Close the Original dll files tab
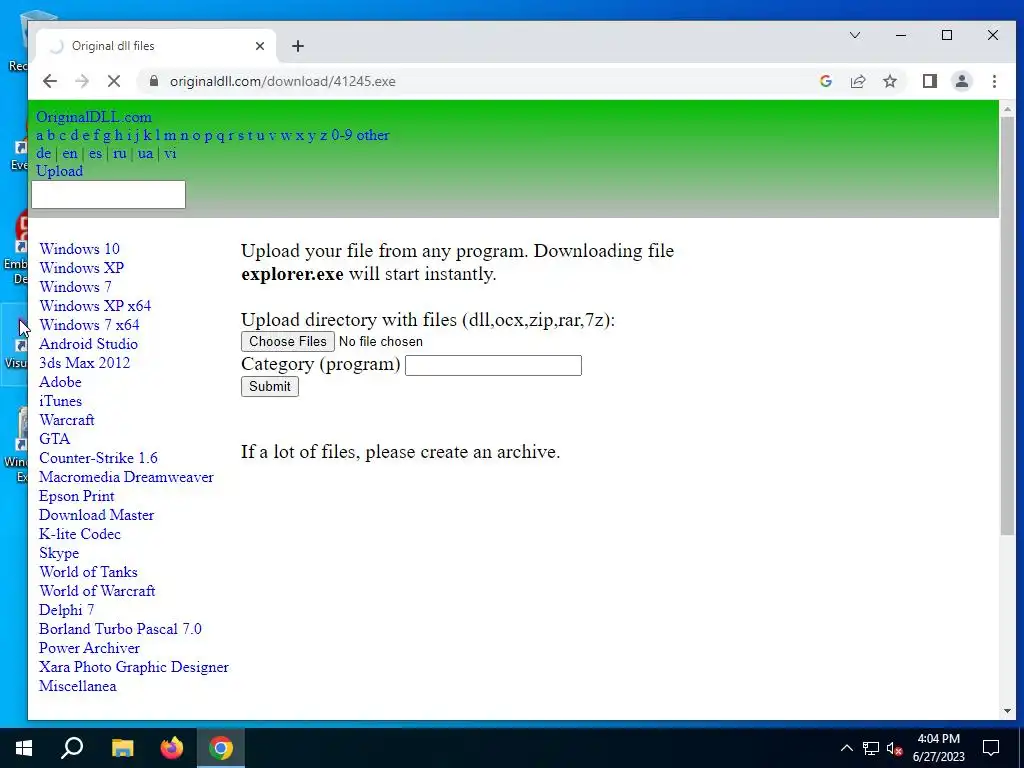Screen dimensions: 1024x768 (260, 46)
